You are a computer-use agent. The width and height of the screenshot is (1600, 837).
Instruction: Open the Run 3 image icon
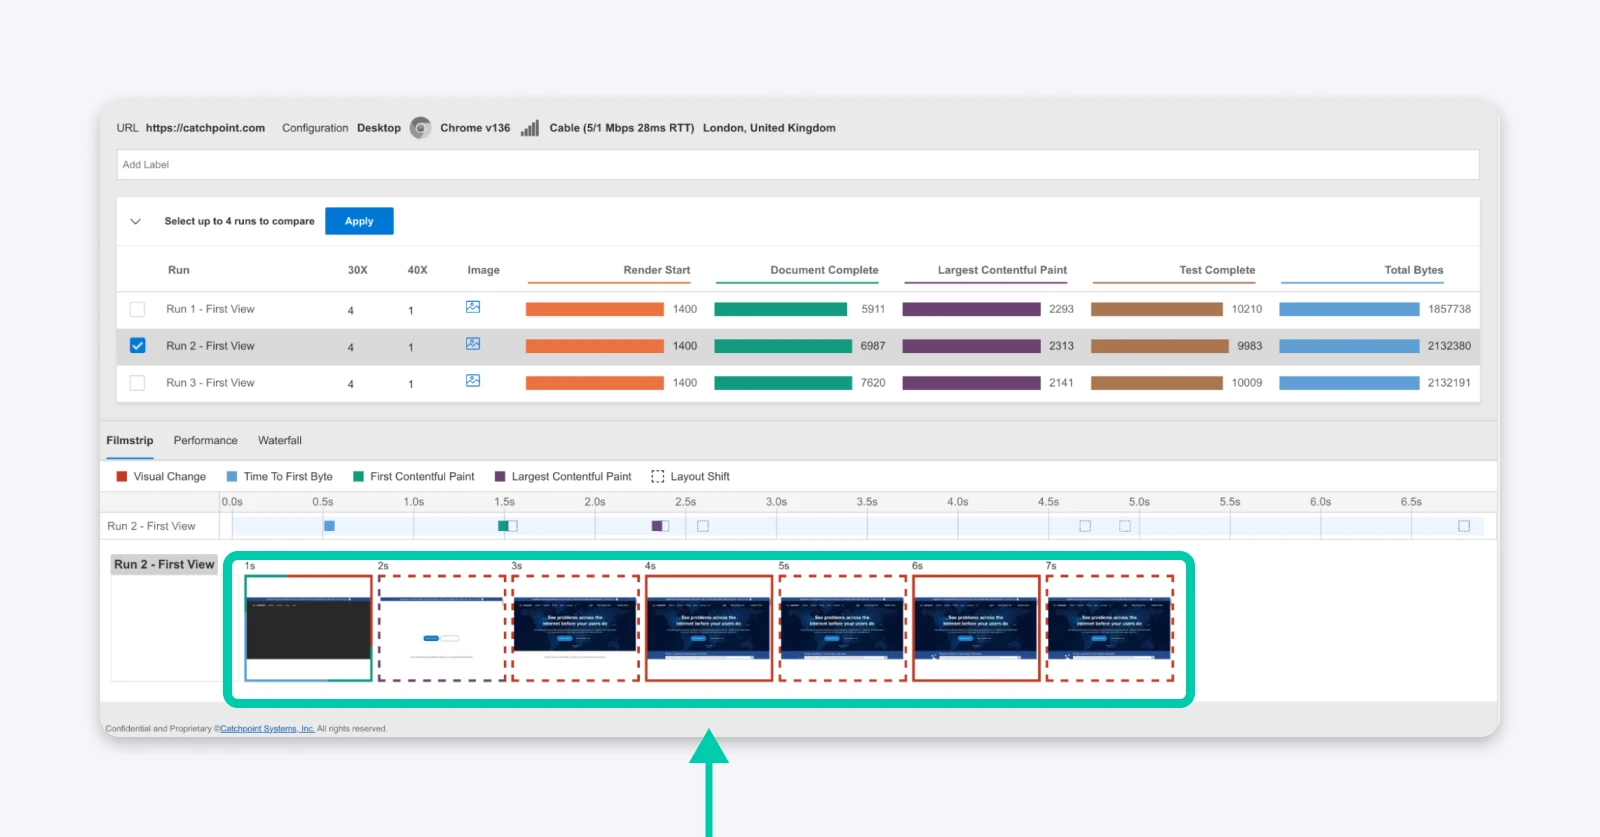pyautogui.click(x=473, y=381)
